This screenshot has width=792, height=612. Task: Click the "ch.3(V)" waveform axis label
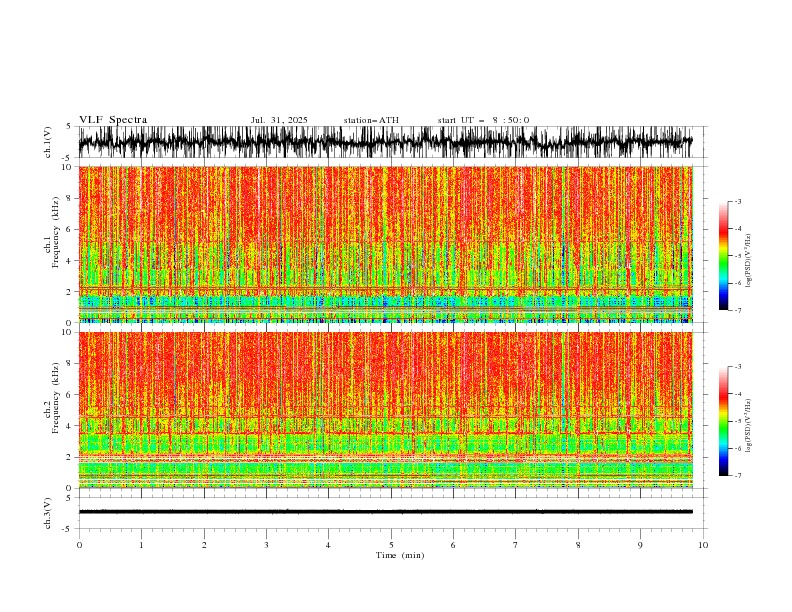point(48,513)
